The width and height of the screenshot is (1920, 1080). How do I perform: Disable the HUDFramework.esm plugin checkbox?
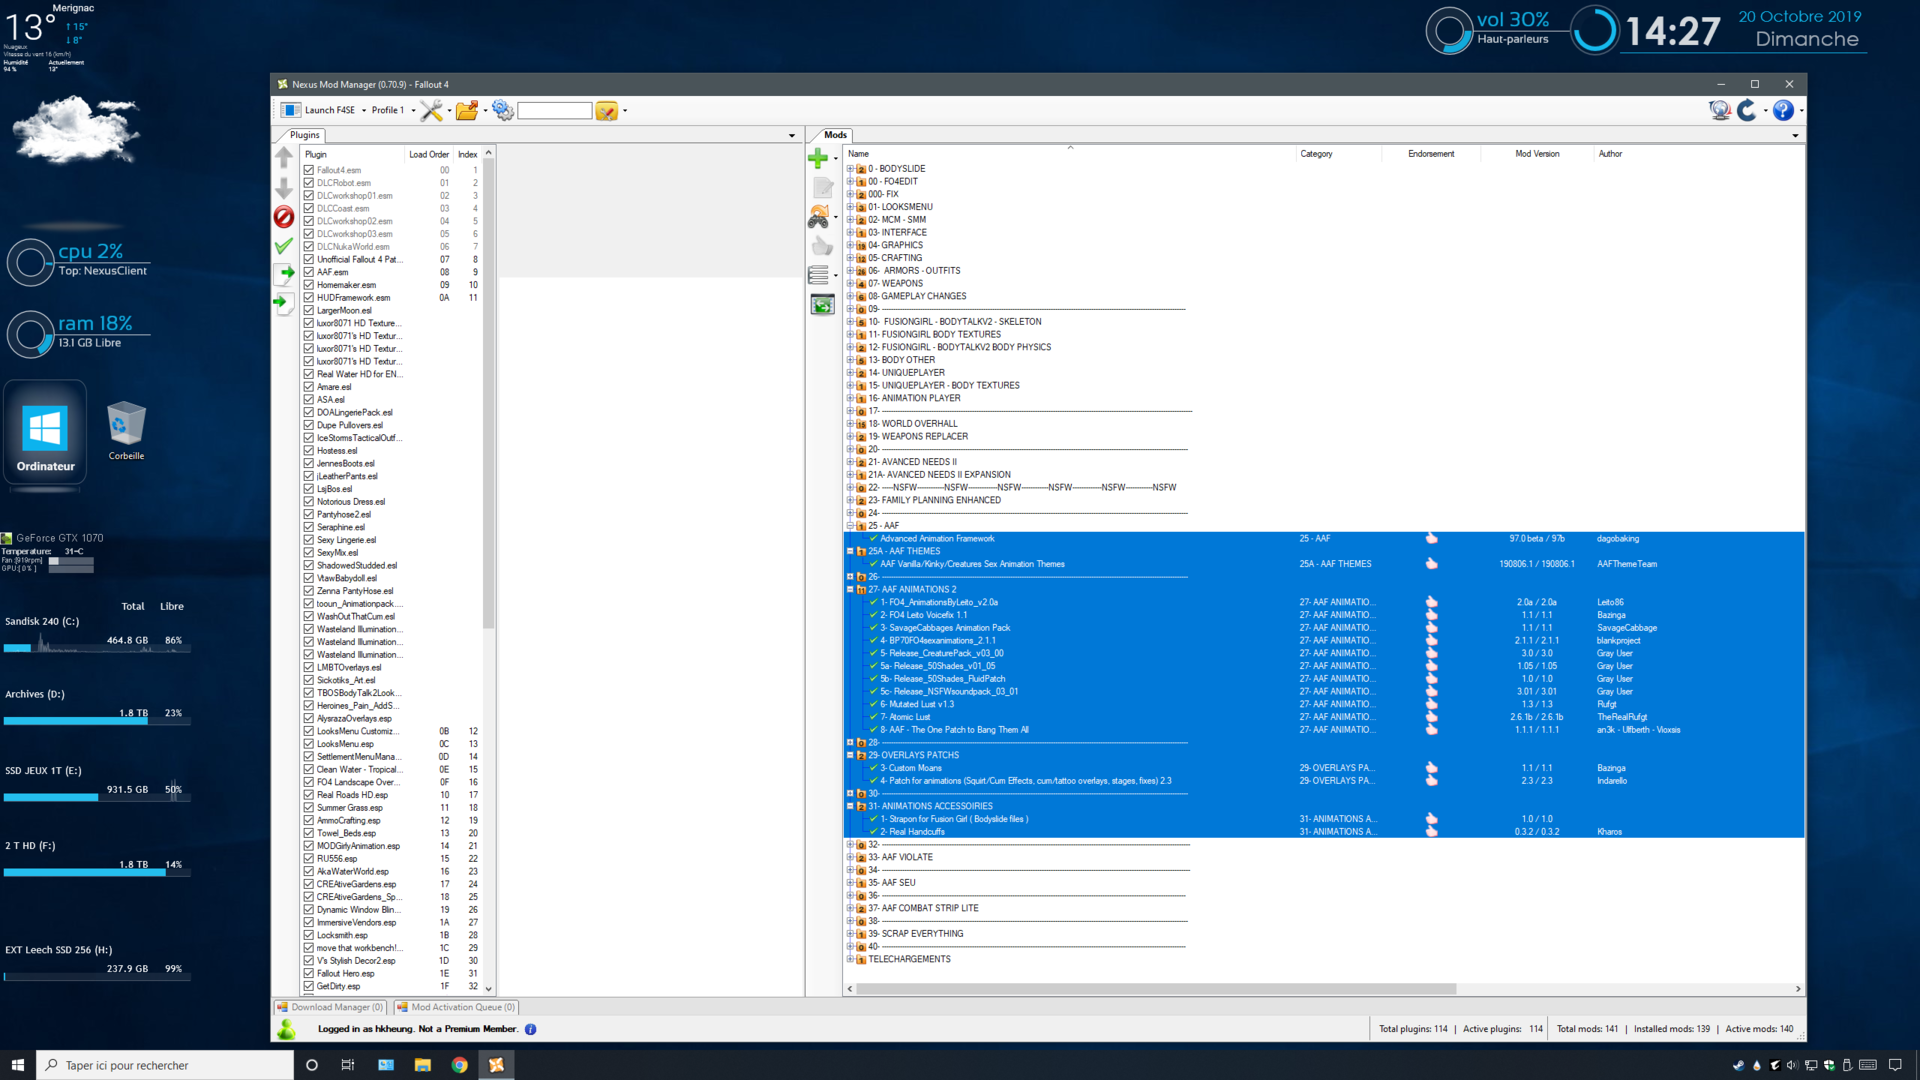coord(309,298)
